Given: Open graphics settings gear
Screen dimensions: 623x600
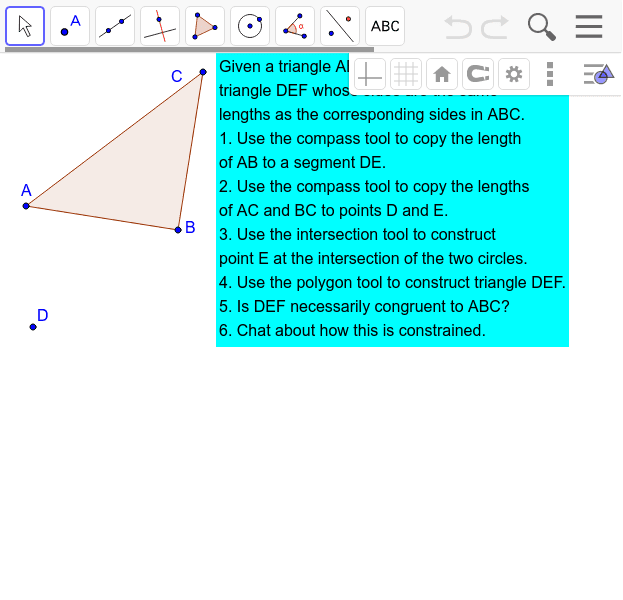Looking at the screenshot, I should pos(514,74).
